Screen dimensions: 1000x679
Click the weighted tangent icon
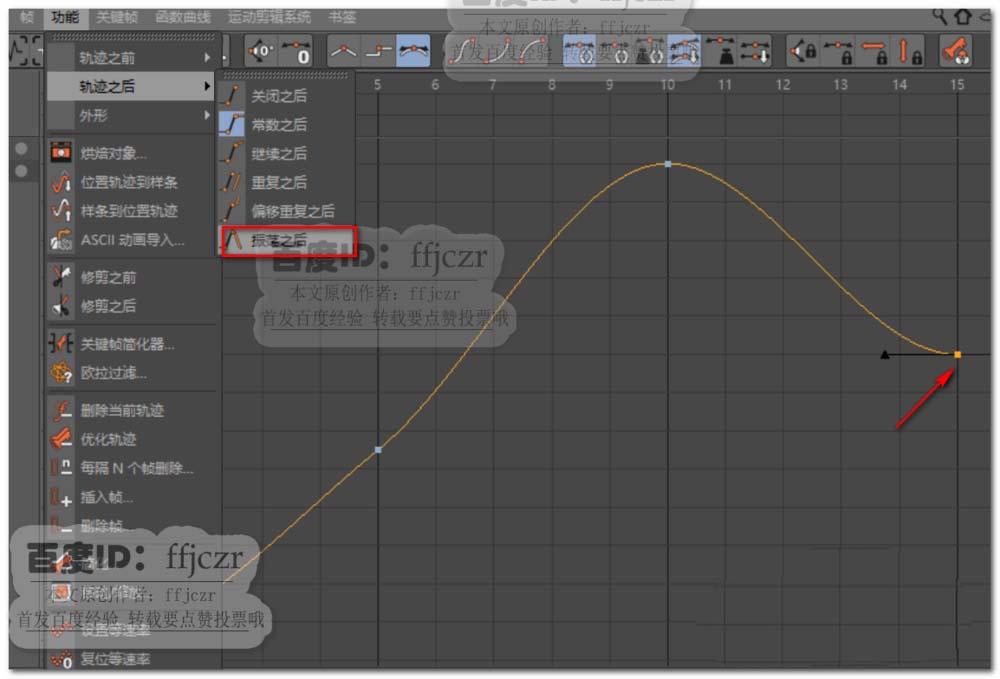721,51
